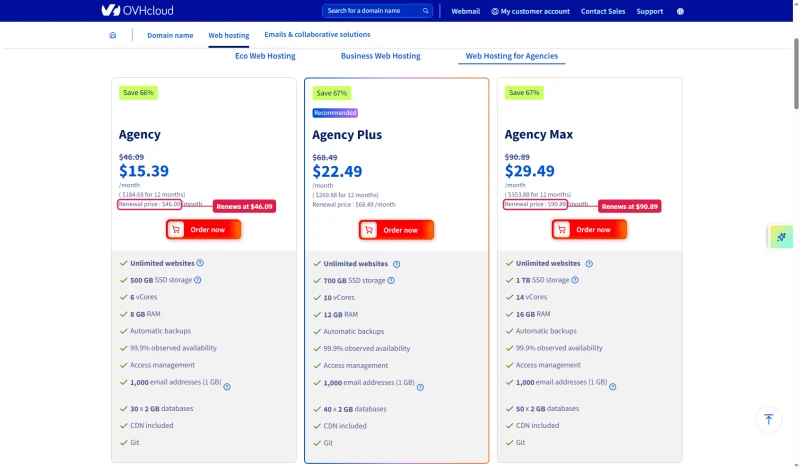Viewport: 800px width, 470px height.
Task: Focus the domain name search field
Action: coord(377,11)
